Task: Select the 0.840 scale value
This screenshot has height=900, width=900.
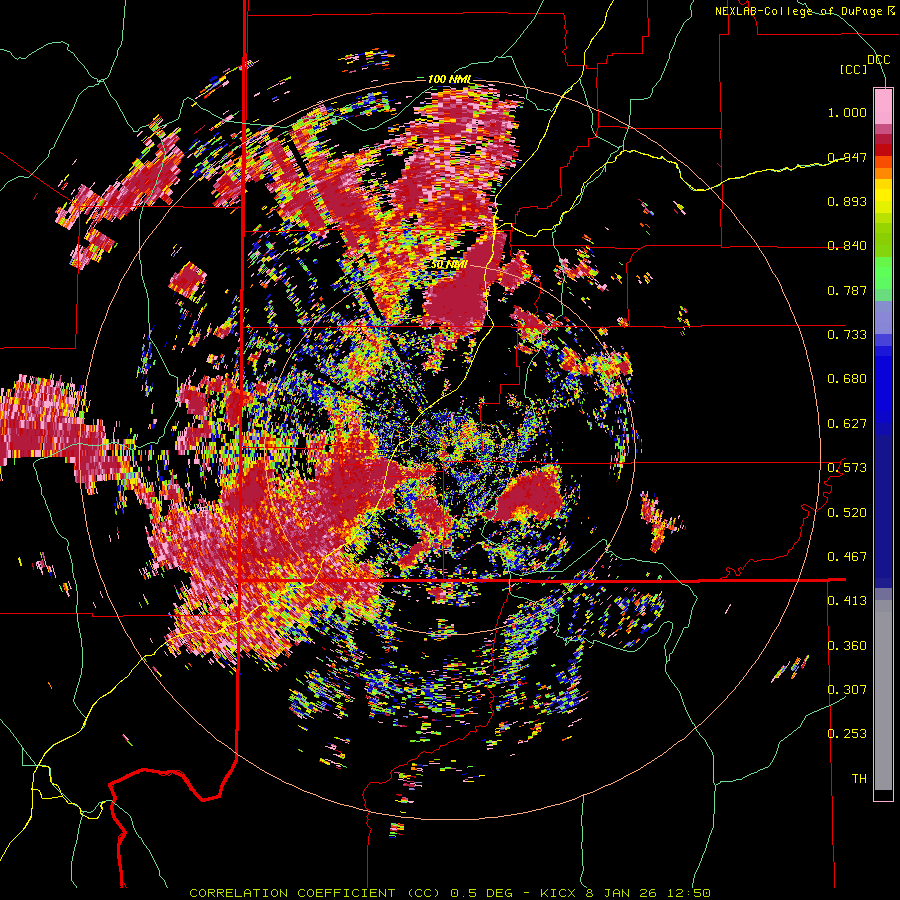Action: click(847, 246)
